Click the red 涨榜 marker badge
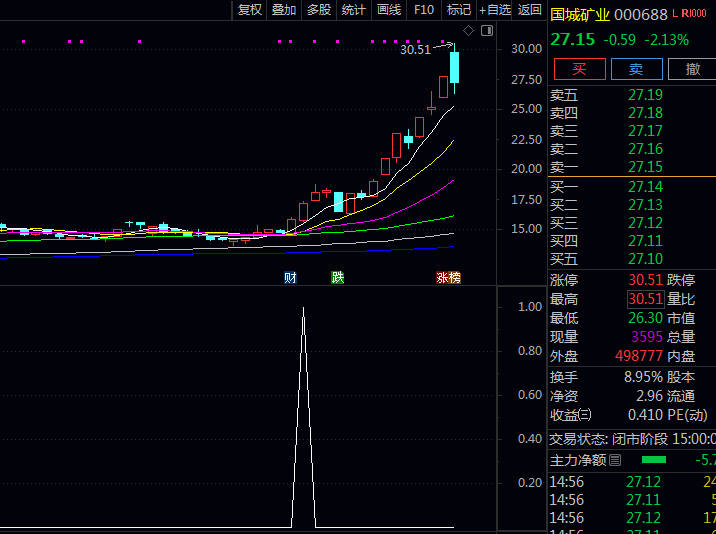 pos(448,277)
